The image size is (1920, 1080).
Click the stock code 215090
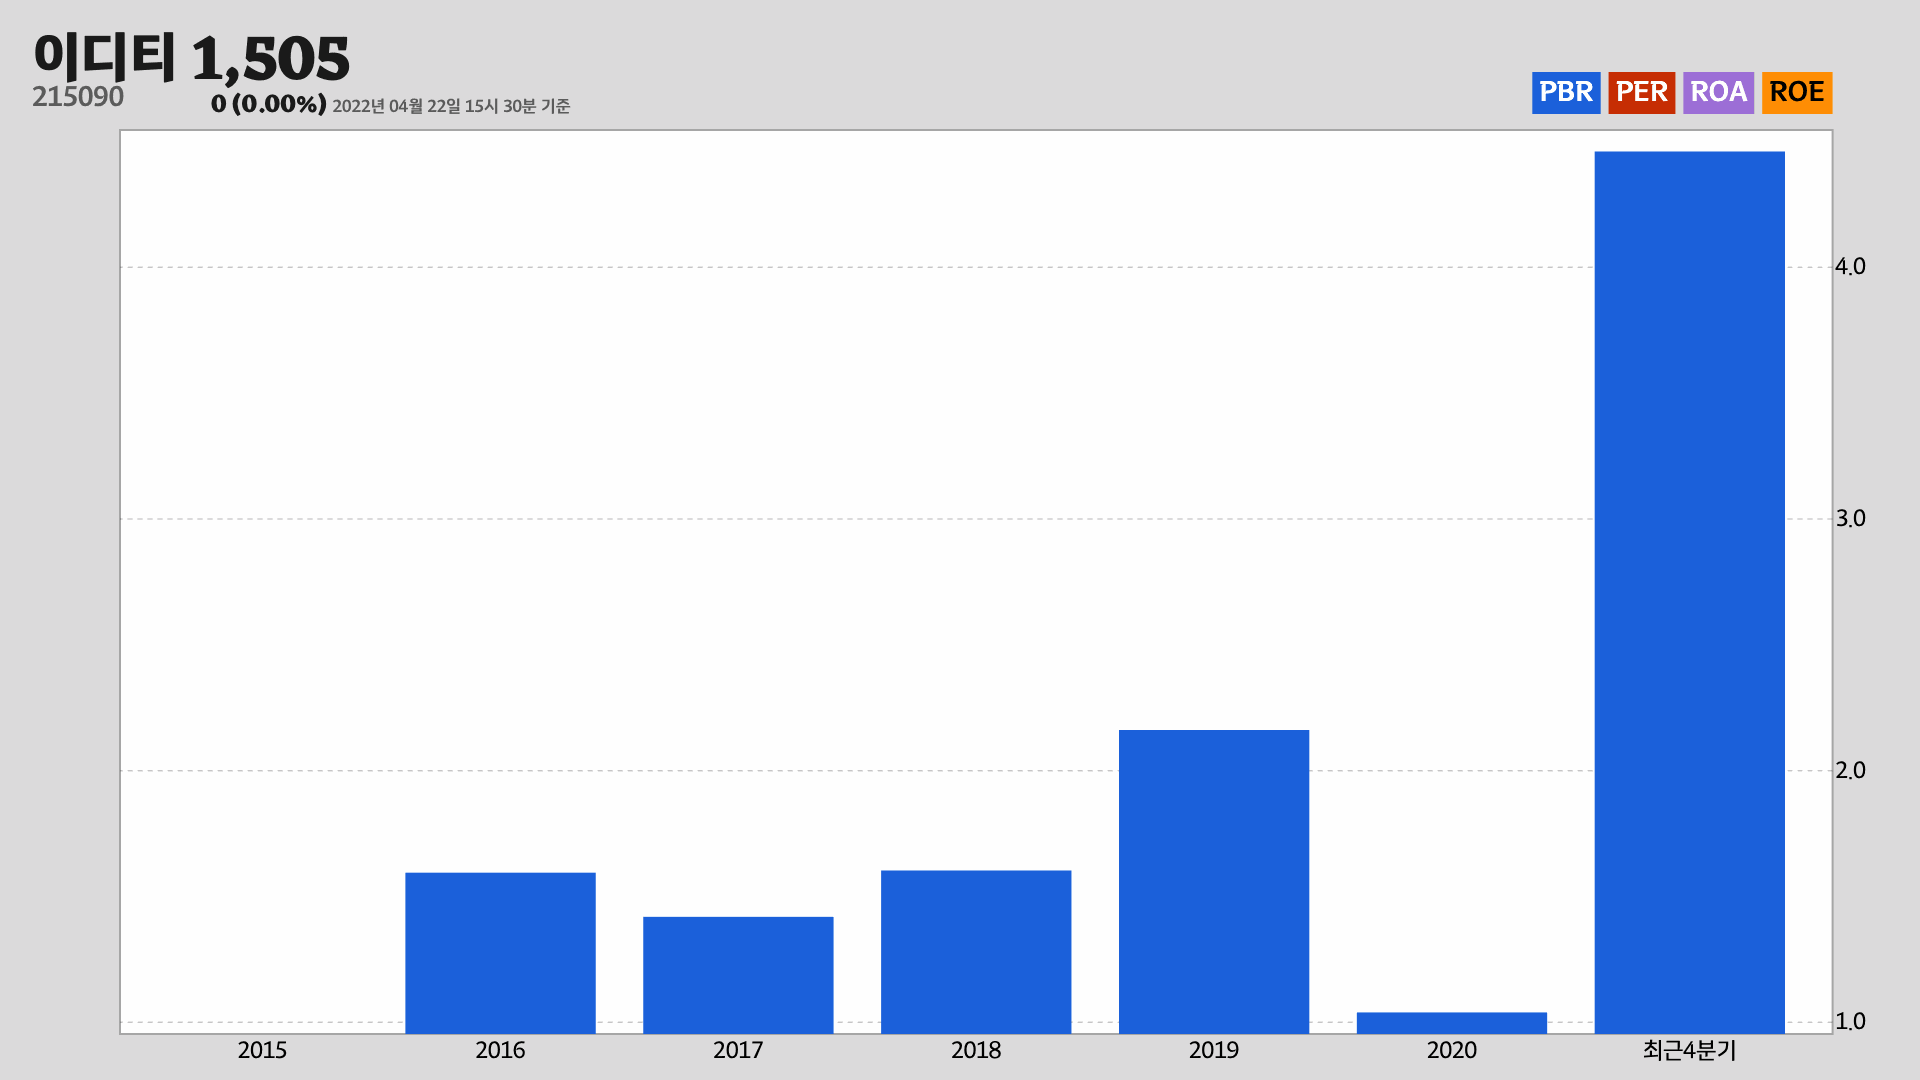[78, 97]
